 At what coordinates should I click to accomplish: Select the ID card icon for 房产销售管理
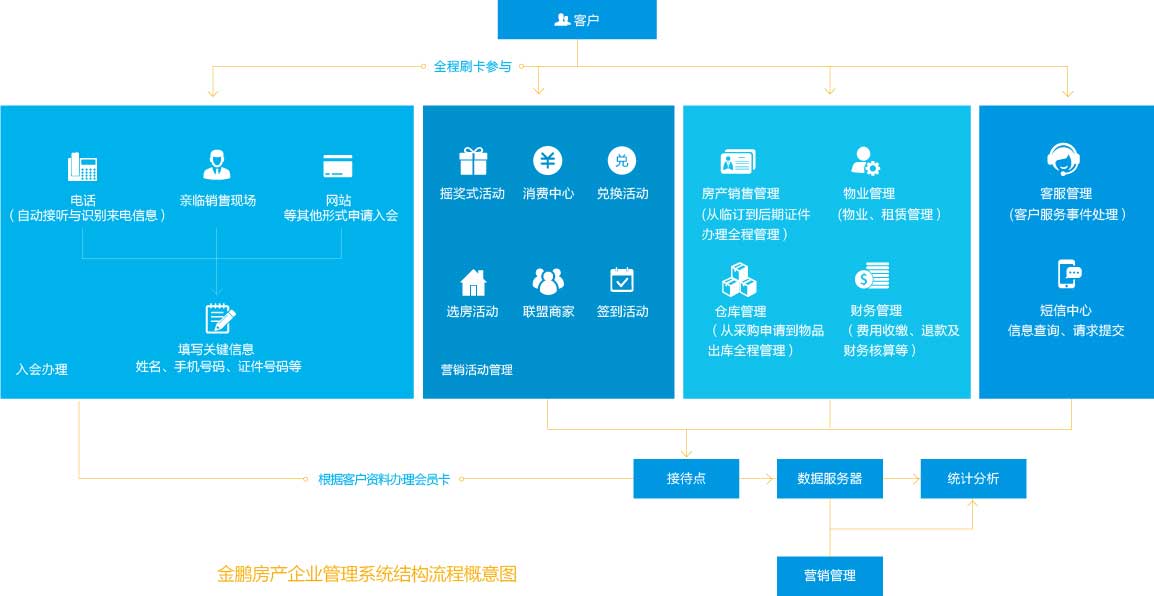[x=738, y=161]
